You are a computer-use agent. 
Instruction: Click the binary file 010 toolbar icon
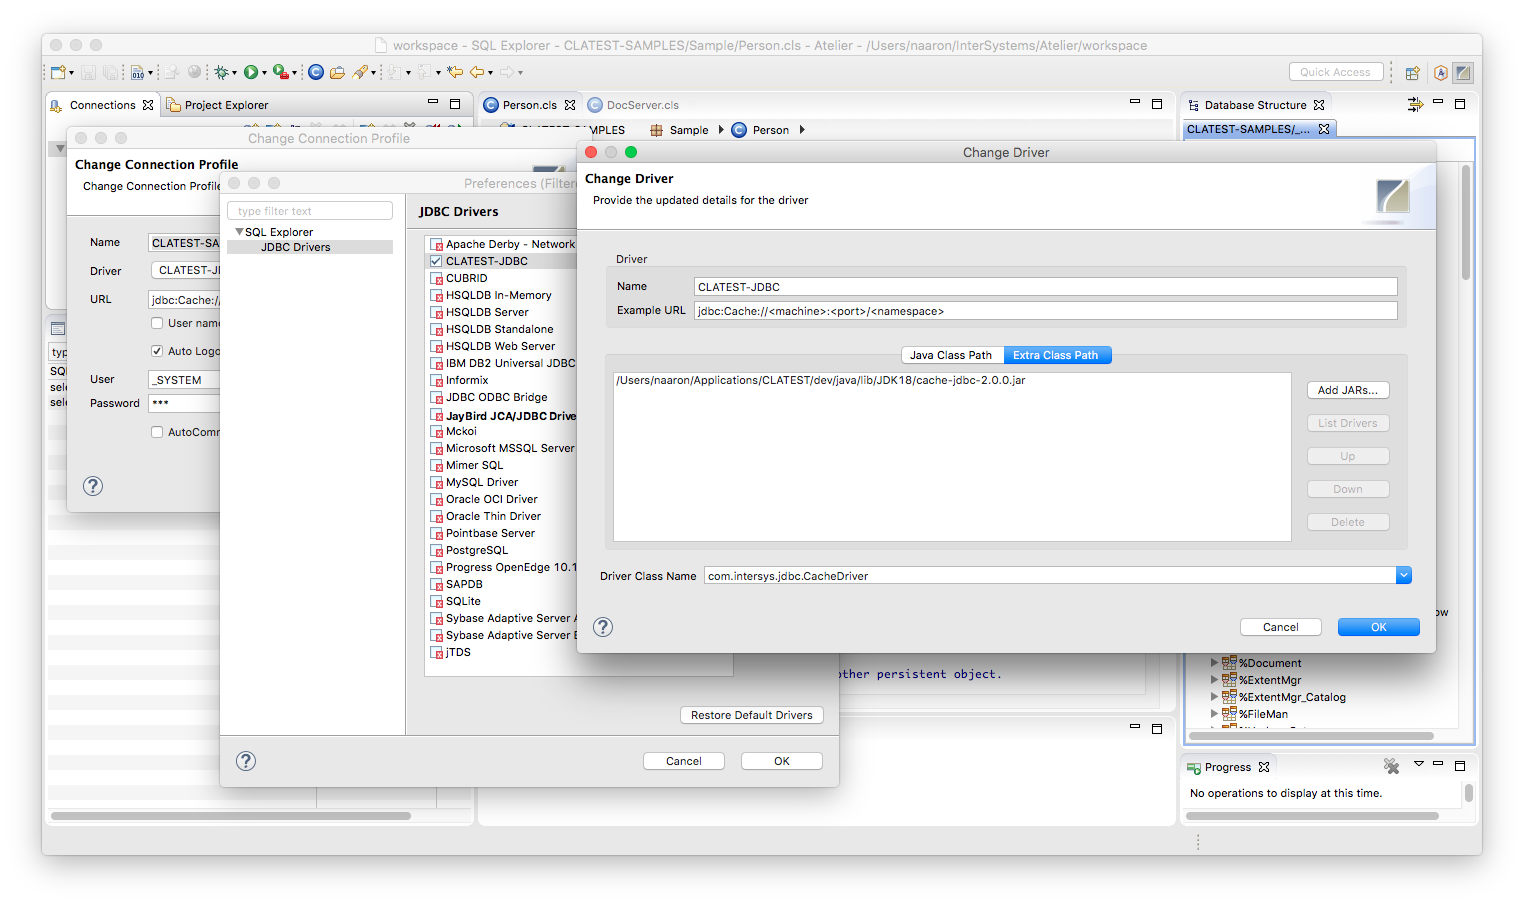coord(138,72)
